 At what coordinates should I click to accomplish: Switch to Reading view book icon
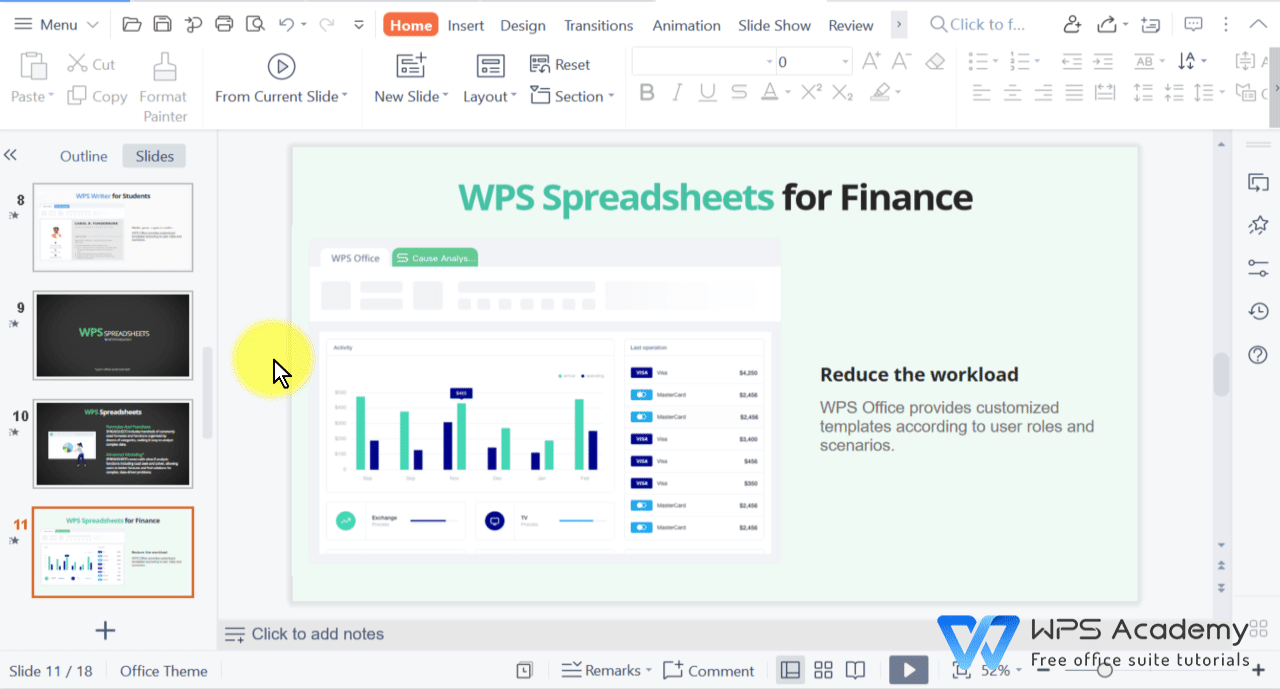[855, 670]
